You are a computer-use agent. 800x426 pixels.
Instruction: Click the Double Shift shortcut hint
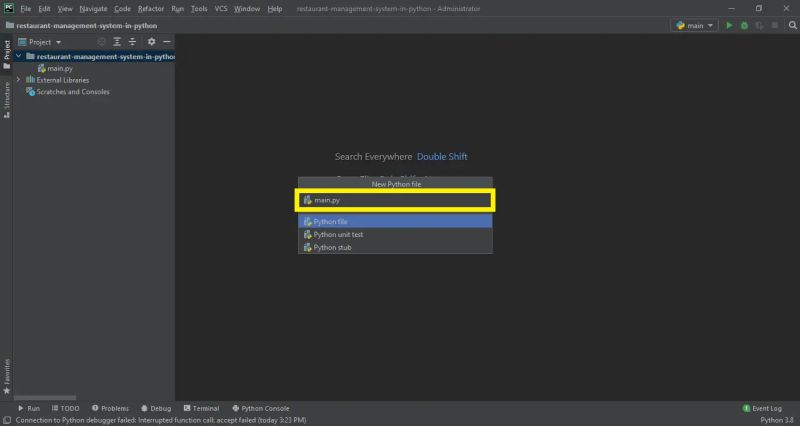tap(442, 157)
